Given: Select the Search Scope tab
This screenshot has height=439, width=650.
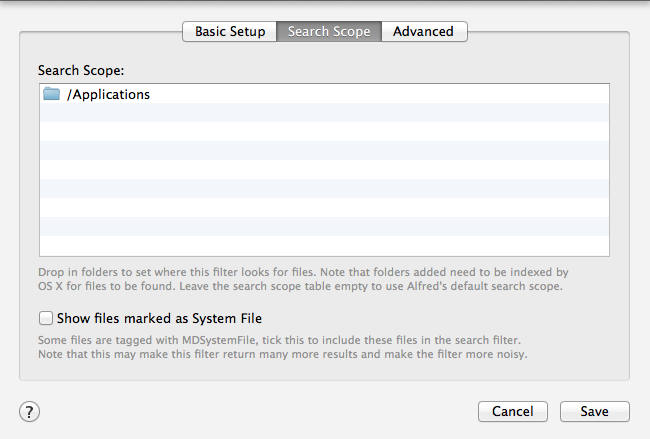Looking at the screenshot, I should tap(329, 32).
